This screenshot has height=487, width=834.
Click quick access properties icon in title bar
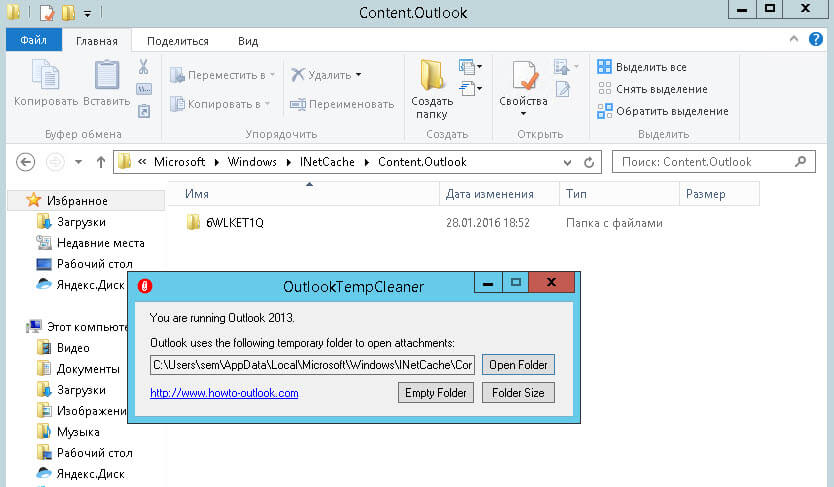point(47,12)
